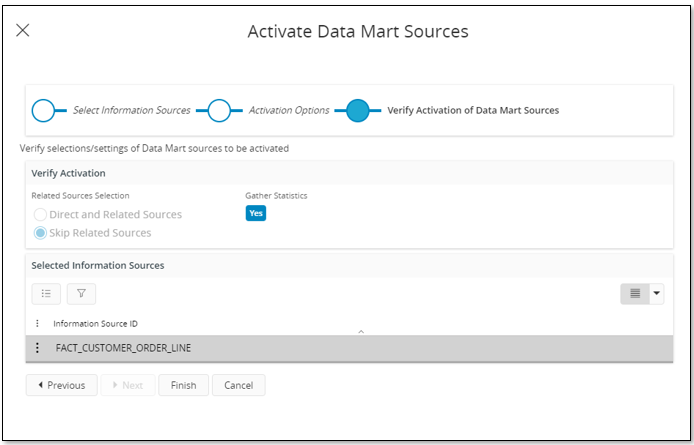Close the Activate Data Mart Sources dialog

(23, 31)
